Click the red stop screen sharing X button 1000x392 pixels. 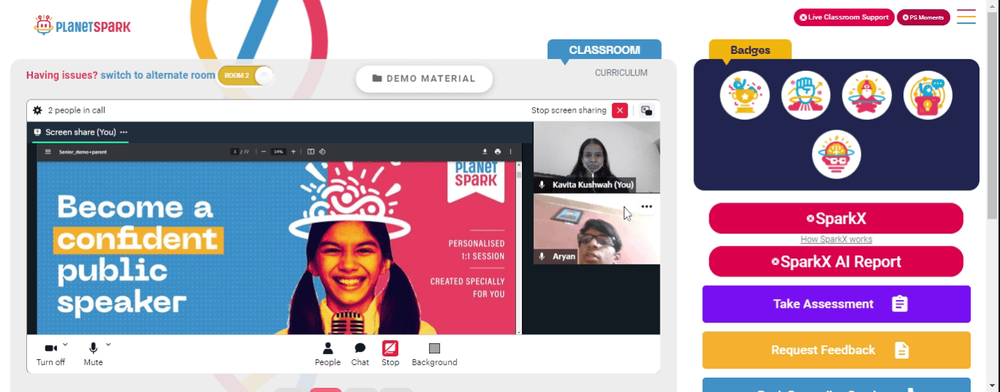[619, 110]
